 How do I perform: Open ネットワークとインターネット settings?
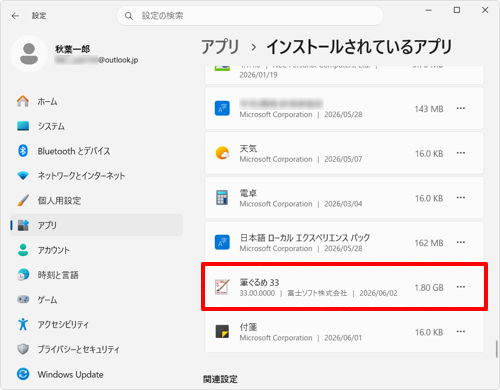(96, 175)
